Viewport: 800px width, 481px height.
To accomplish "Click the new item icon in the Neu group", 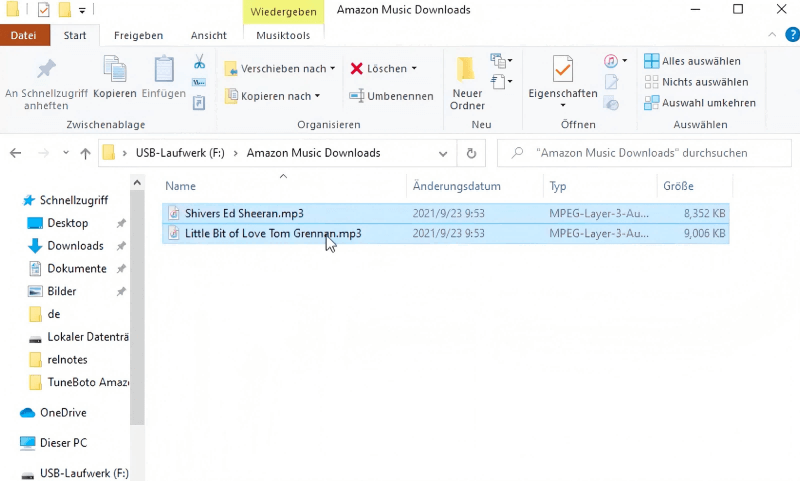I will pos(498,60).
